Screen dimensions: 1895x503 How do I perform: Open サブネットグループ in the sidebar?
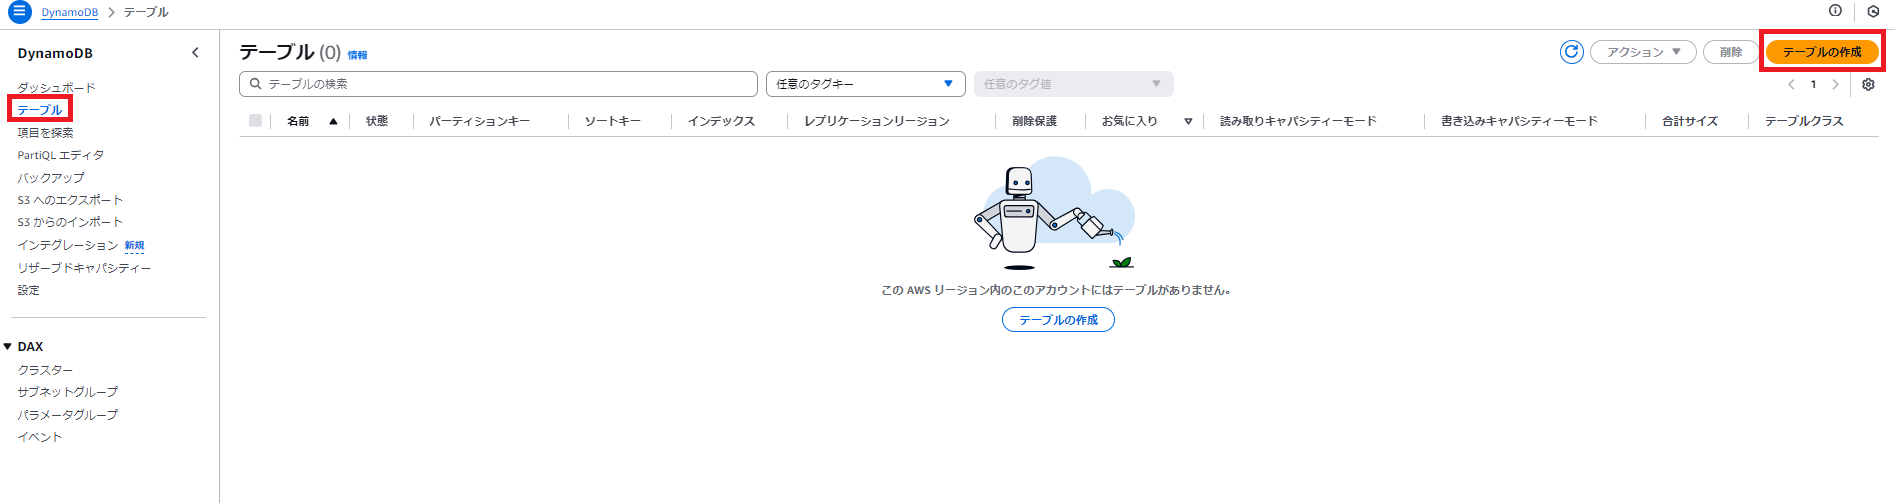pyautogui.click(x=67, y=392)
